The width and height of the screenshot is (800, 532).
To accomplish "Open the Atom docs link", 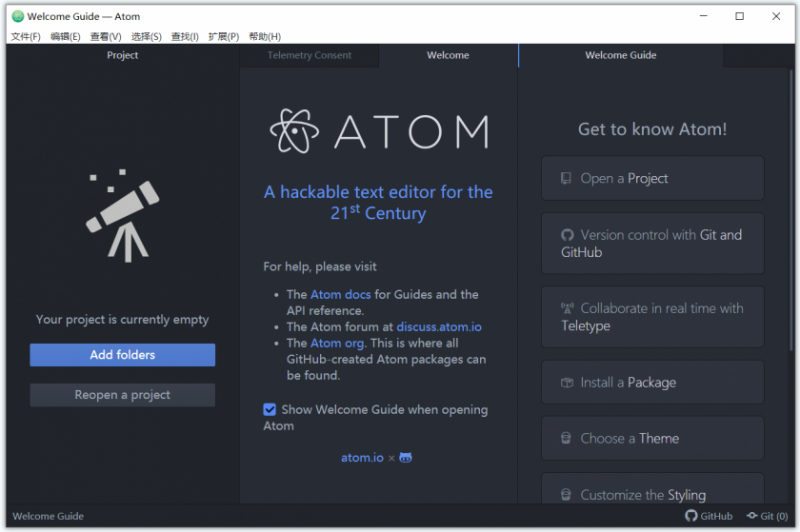I will tap(340, 294).
